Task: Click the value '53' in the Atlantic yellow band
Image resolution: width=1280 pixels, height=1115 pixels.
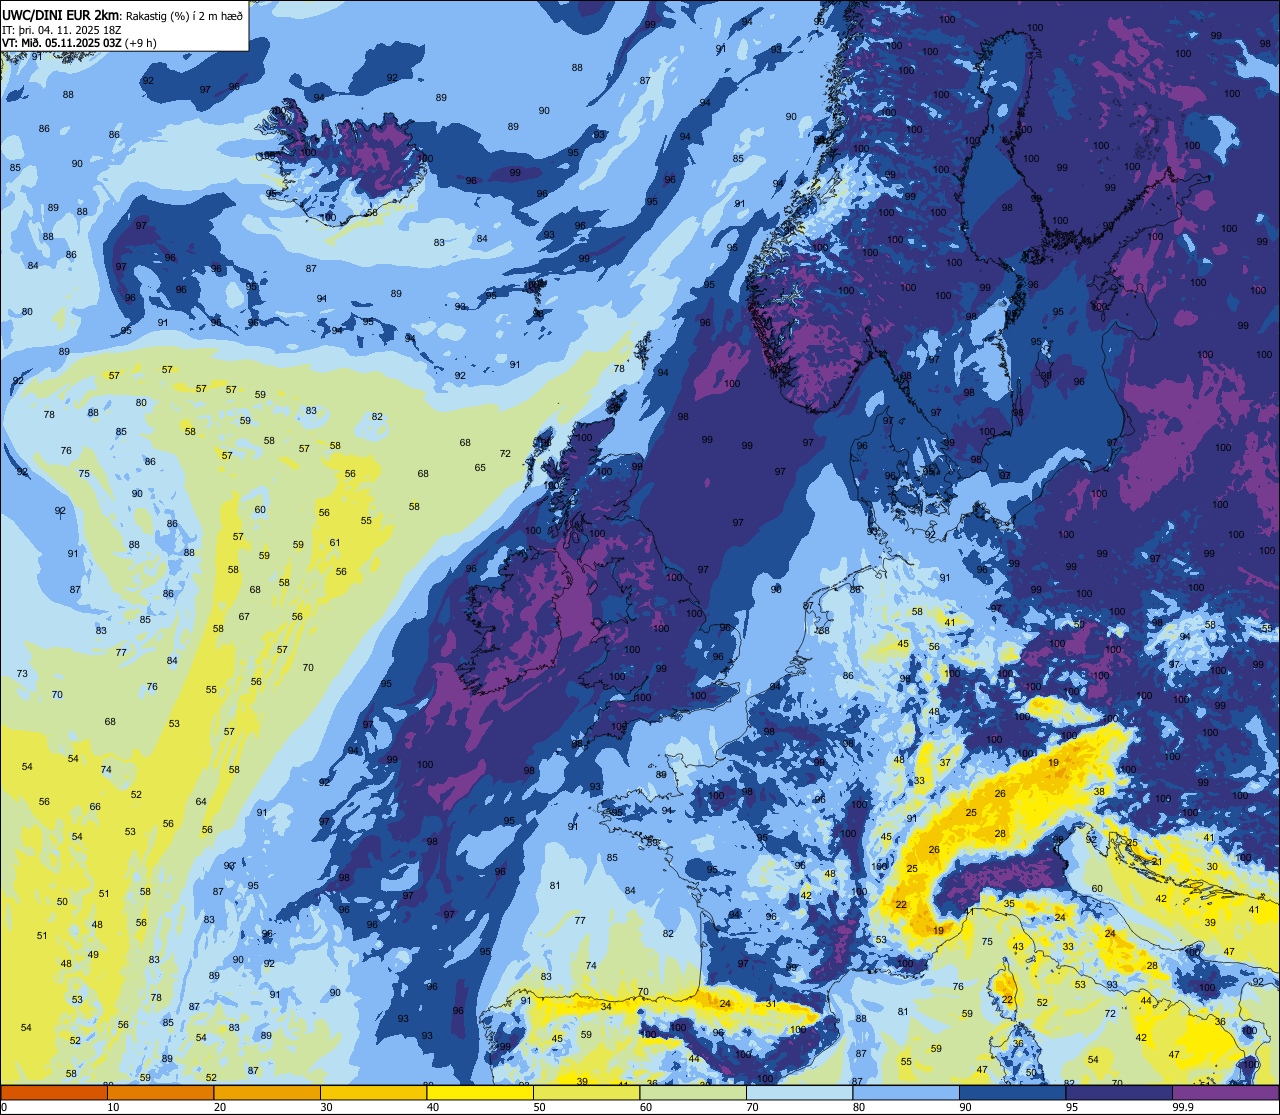Action: [x=174, y=723]
